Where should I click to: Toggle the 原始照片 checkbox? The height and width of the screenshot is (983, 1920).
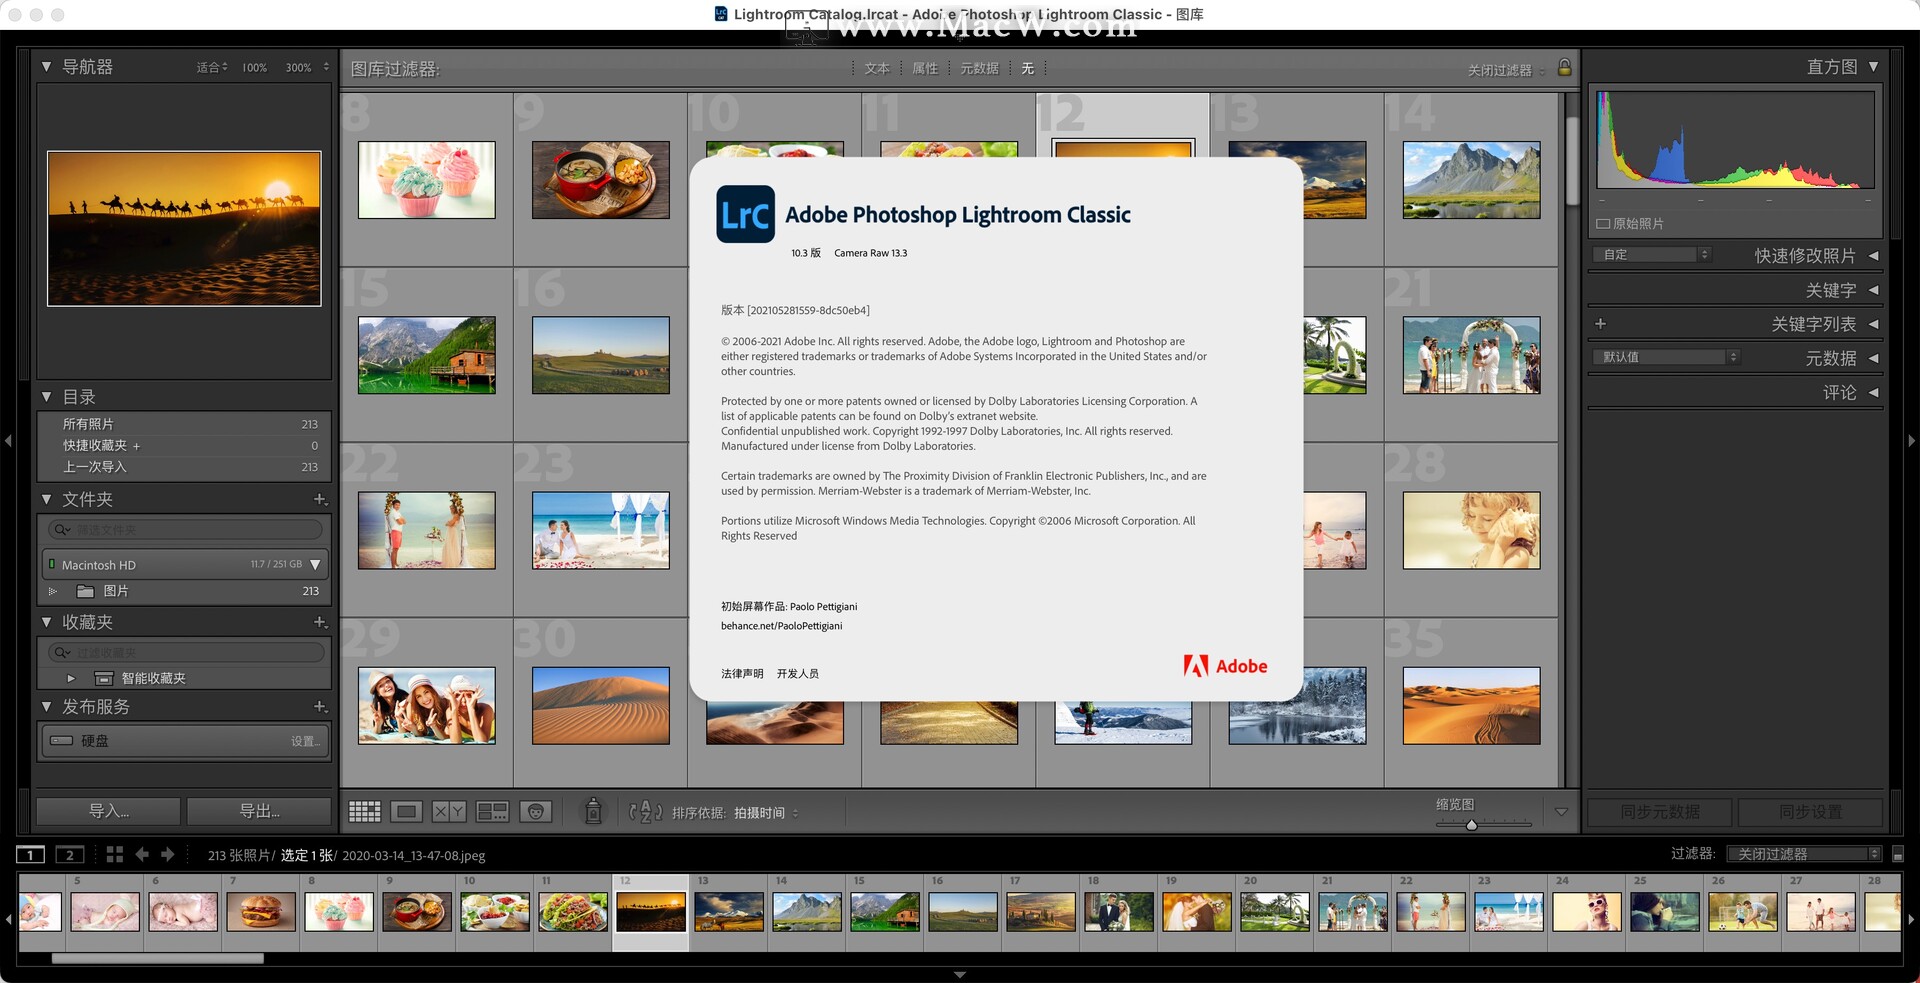pos(1603,224)
